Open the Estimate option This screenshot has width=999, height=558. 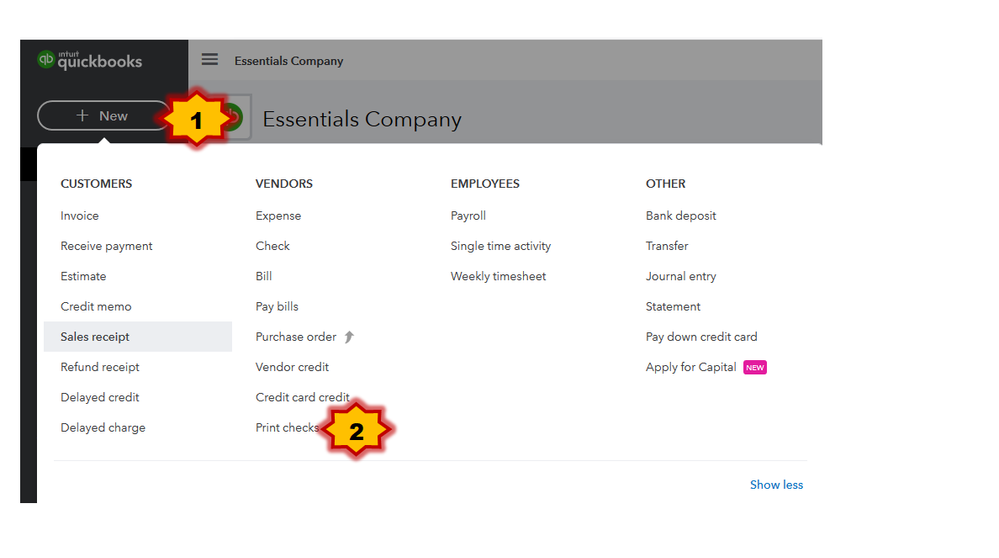click(x=83, y=276)
